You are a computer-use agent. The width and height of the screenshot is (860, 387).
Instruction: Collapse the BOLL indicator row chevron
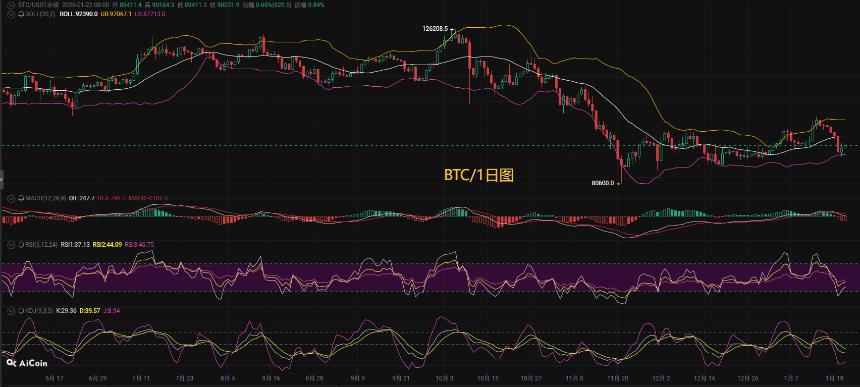10,14
